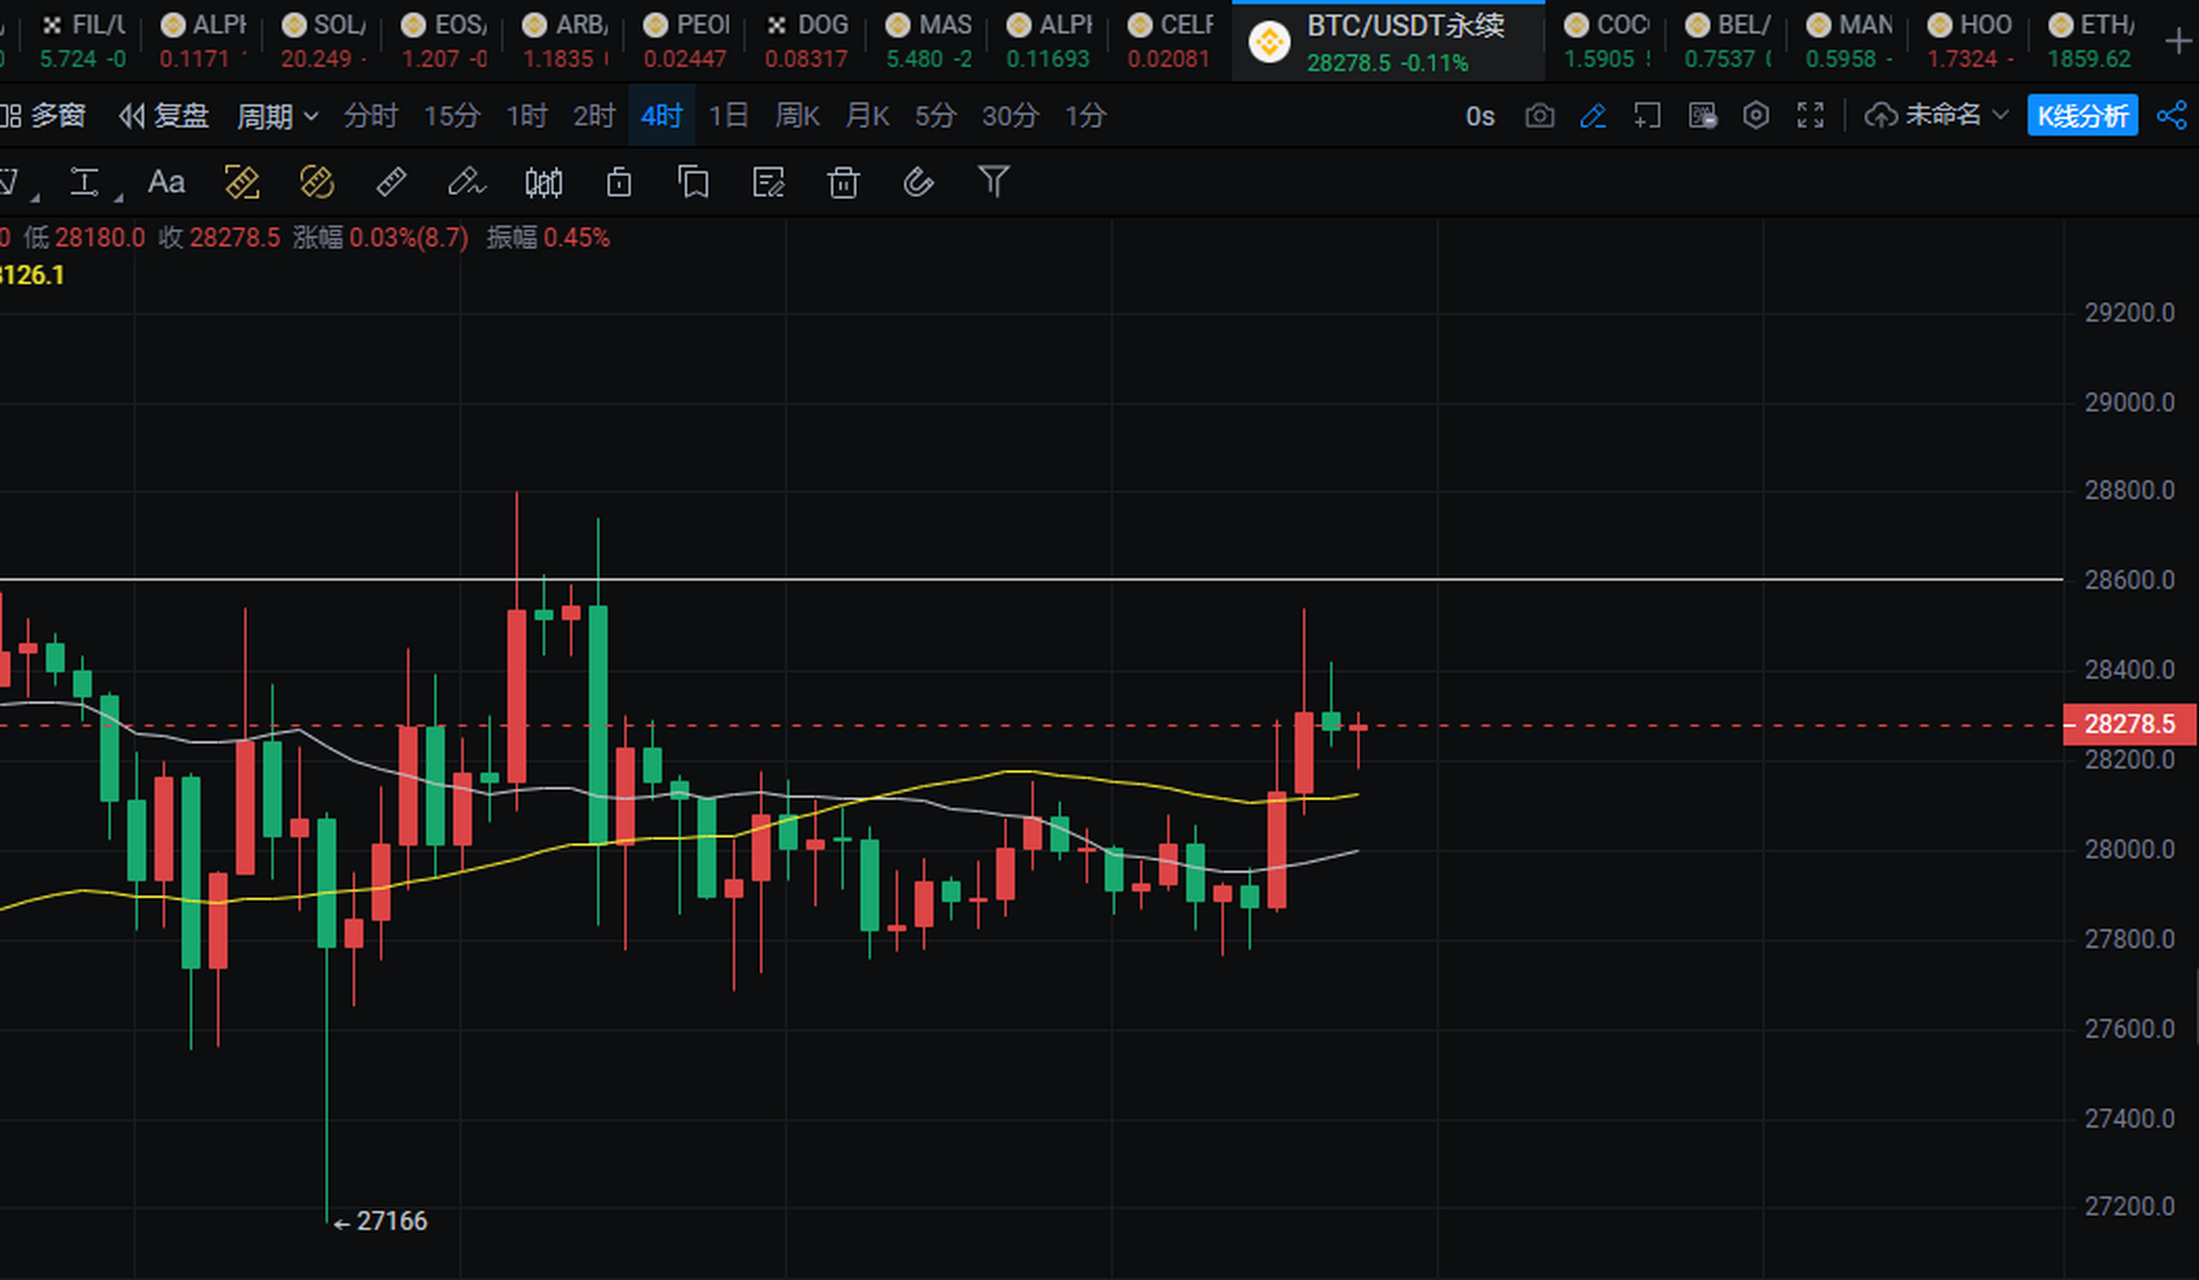Screen dimensions: 2199x1280
Task: Click the cloud upload icon
Action: pyautogui.click(x=1881, y=116)
